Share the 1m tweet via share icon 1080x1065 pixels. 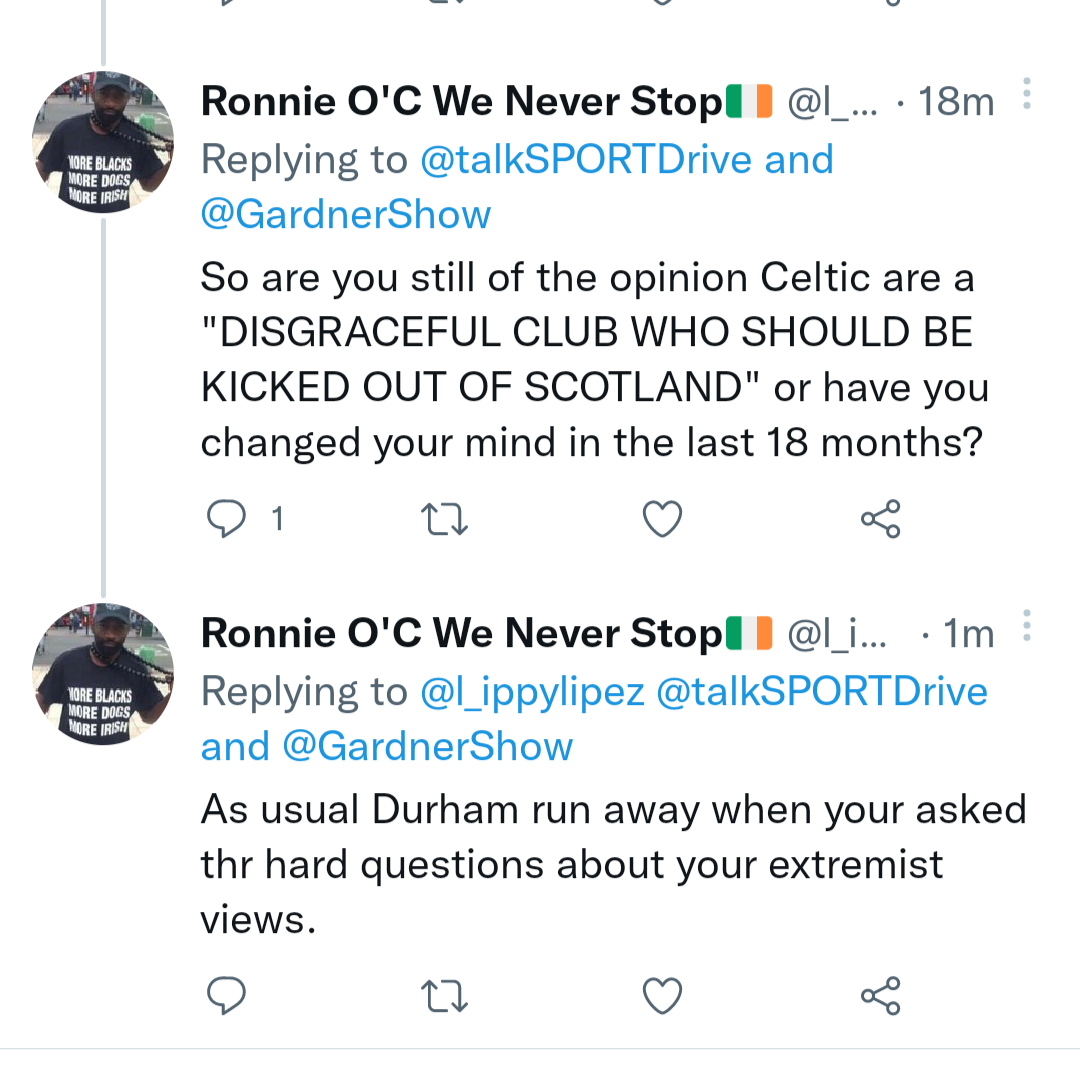pyautogui.click(x=881, y=995)
